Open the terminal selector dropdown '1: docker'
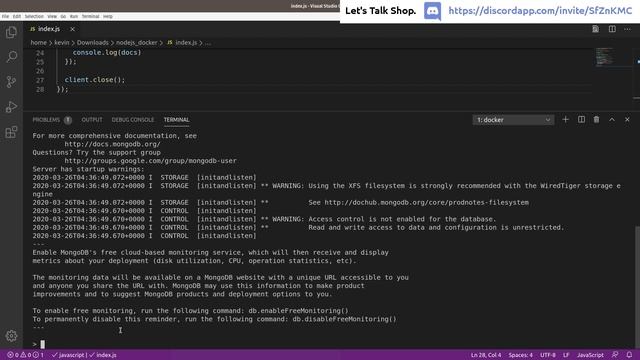The width and height of the screenshot is (640, 360). (513, 120)
